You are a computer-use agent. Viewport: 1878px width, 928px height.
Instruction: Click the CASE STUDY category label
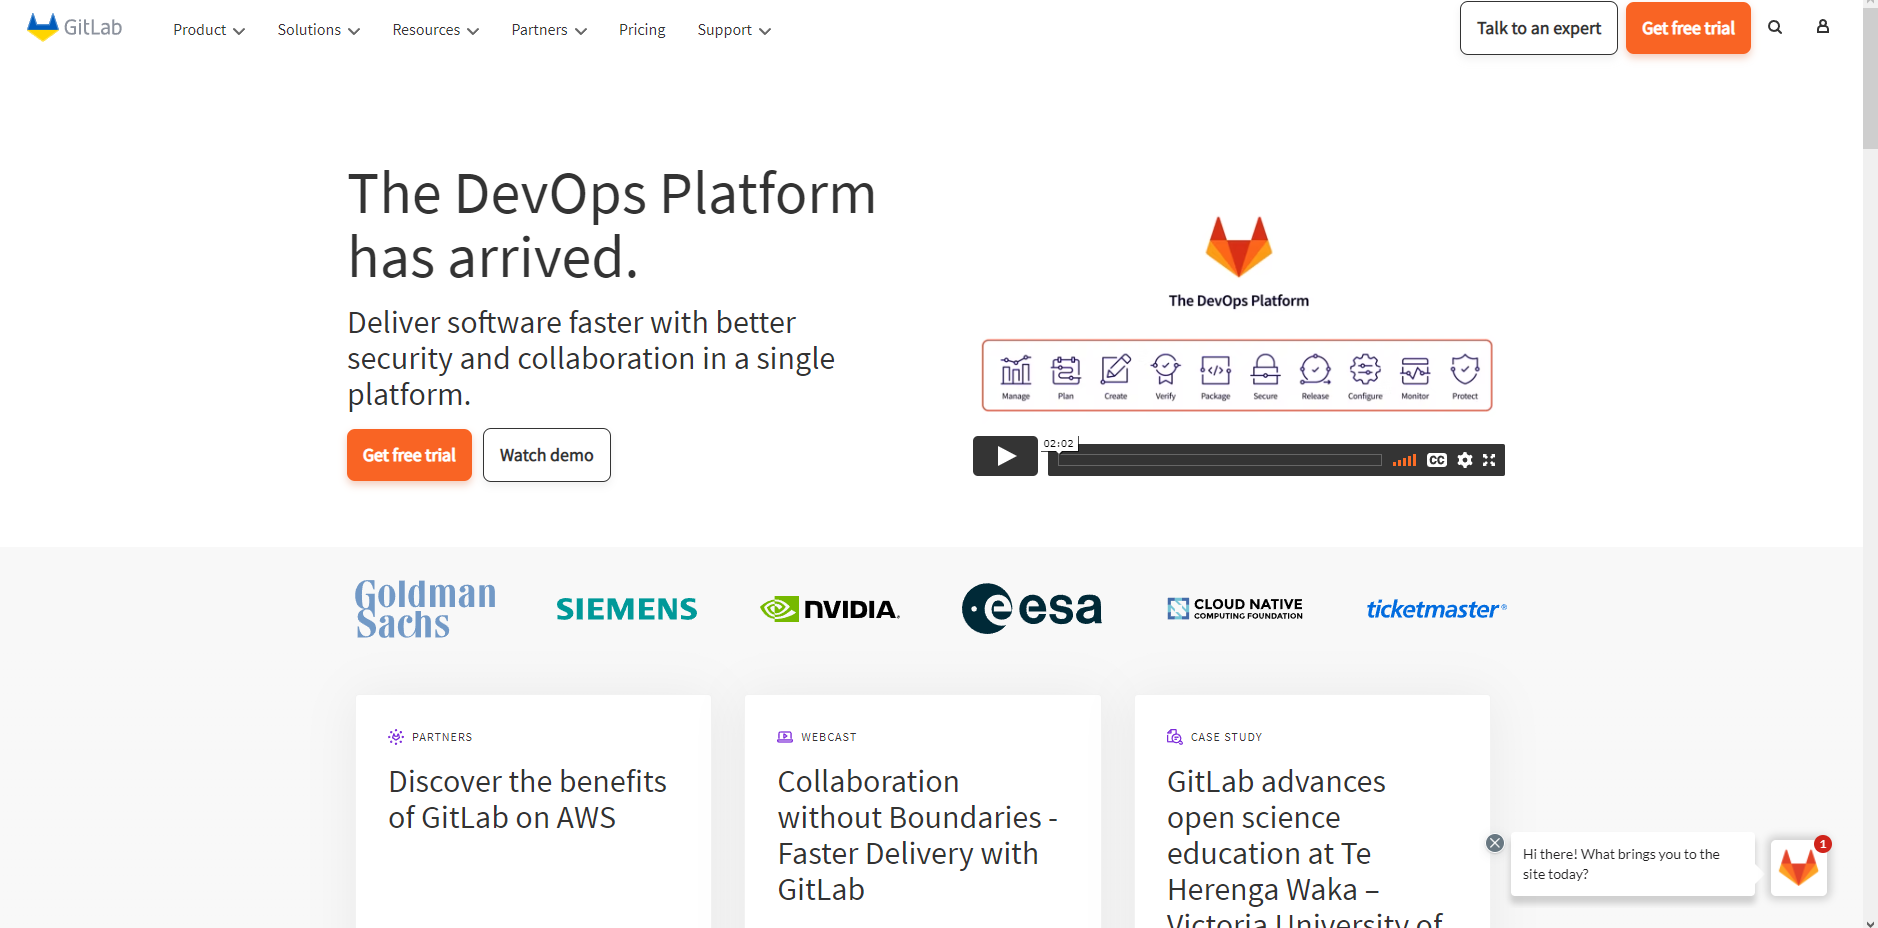[1226, 737]
